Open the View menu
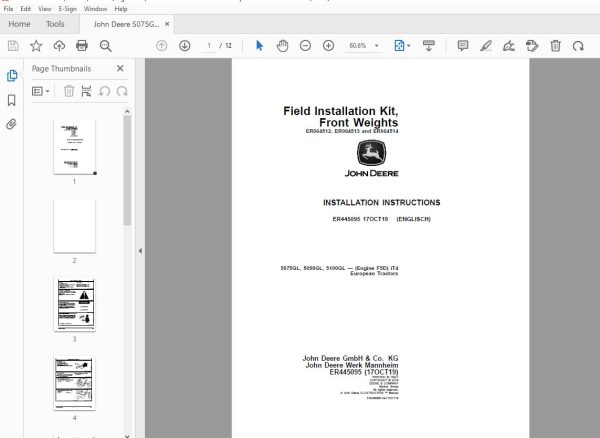This screenshot has height=438, width=600. (45, 9)
